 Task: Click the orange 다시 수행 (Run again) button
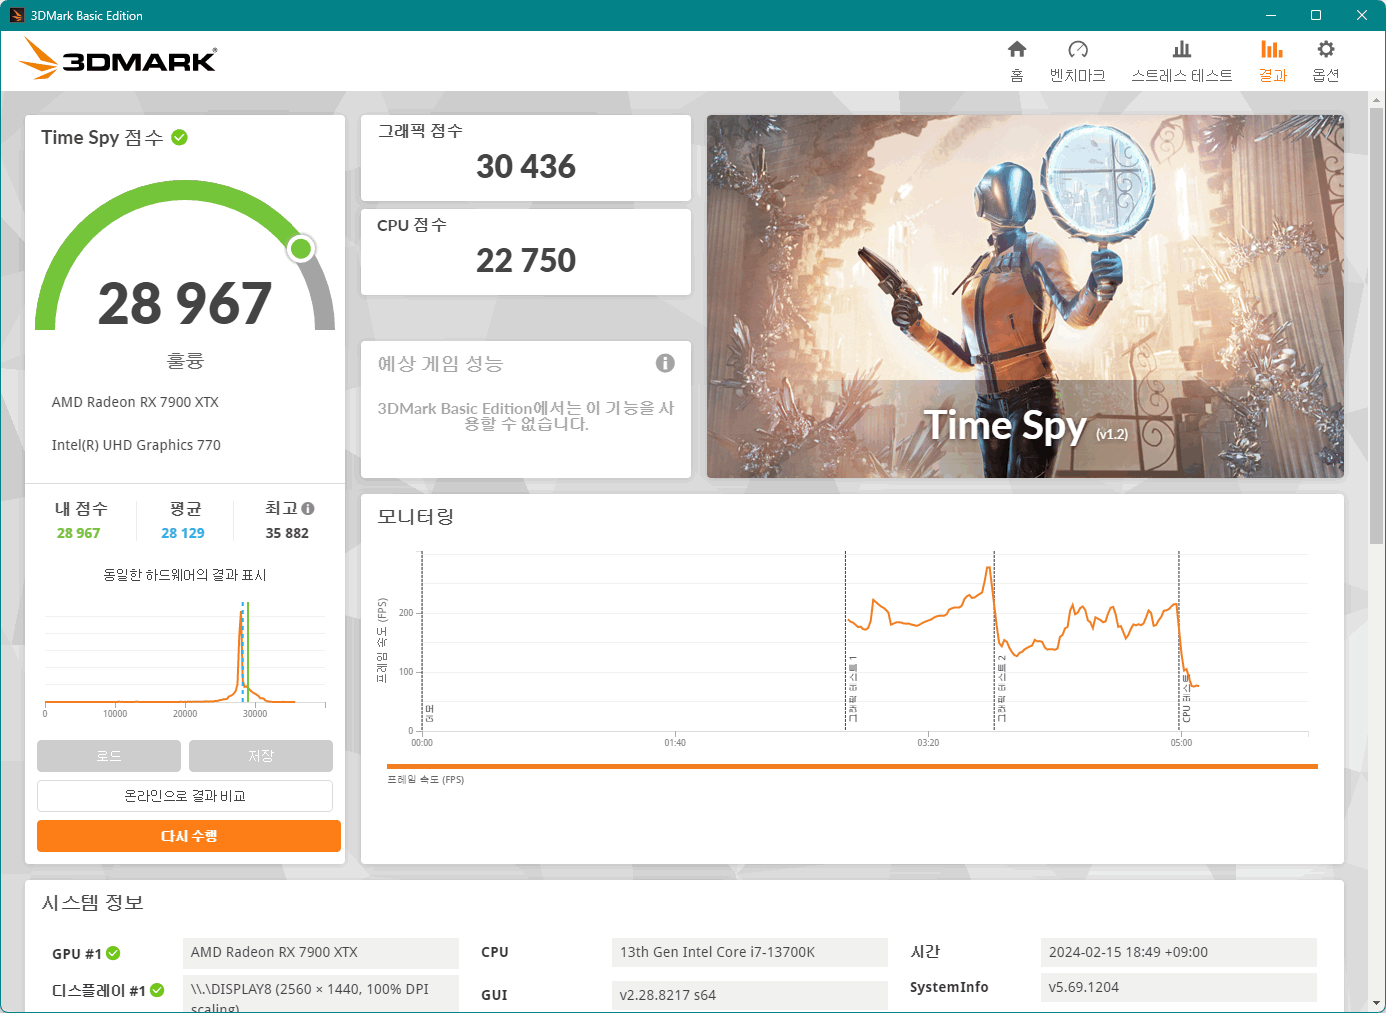(189, 836)
